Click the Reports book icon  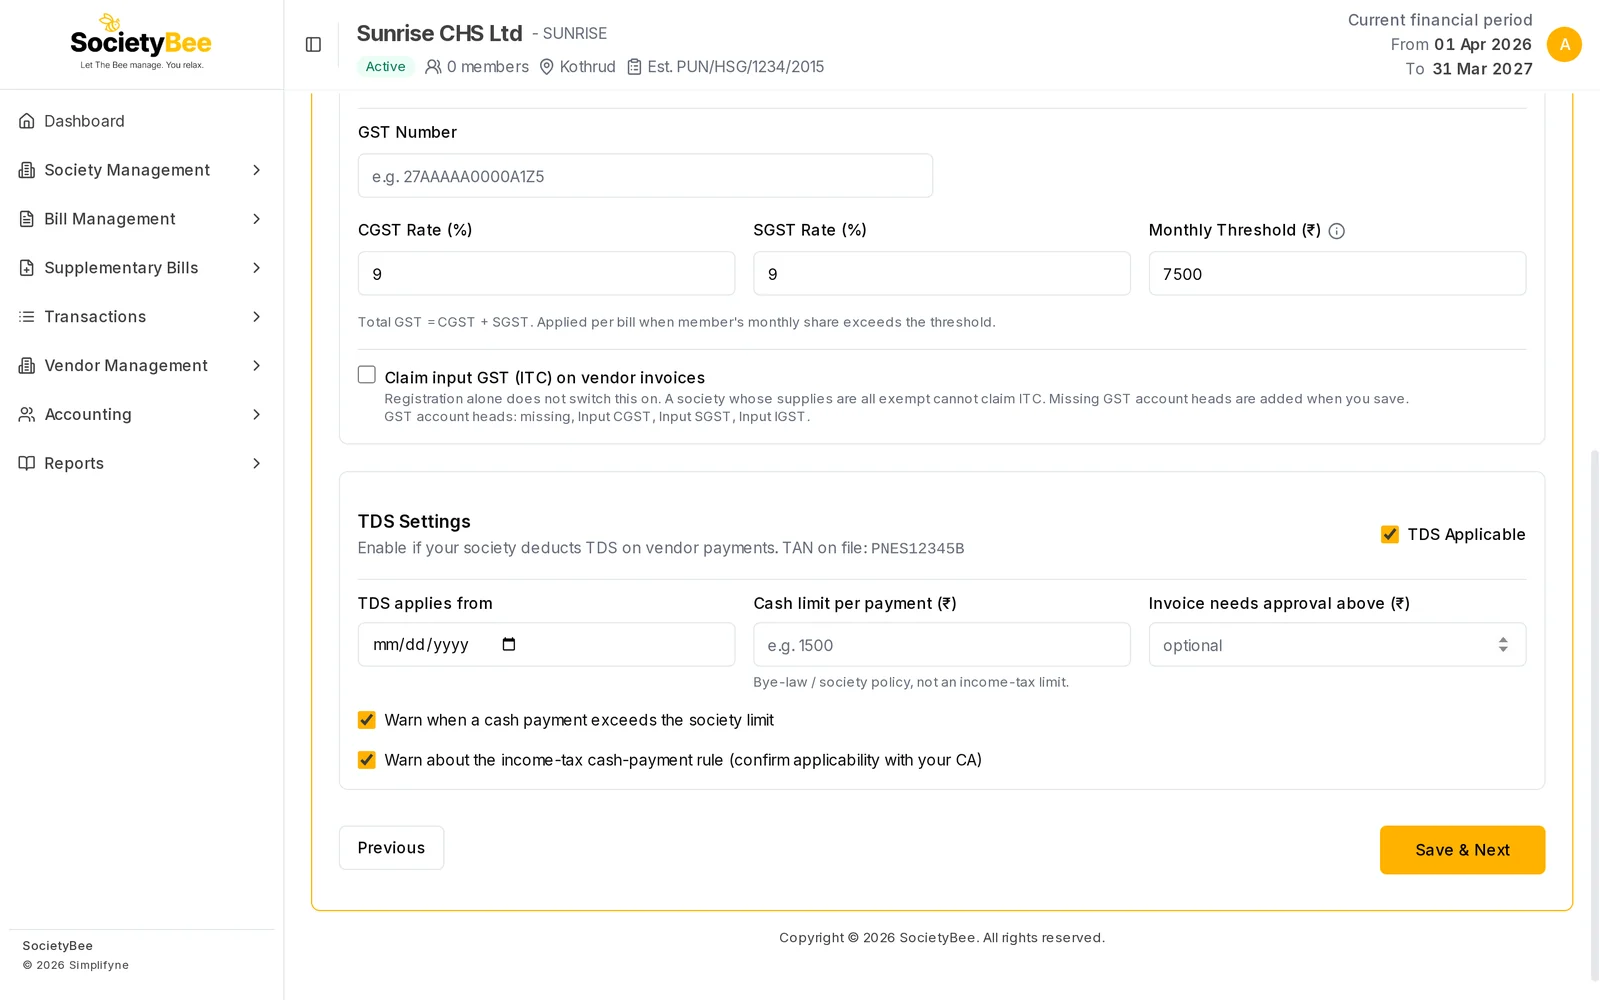click(x=27, y=463)
